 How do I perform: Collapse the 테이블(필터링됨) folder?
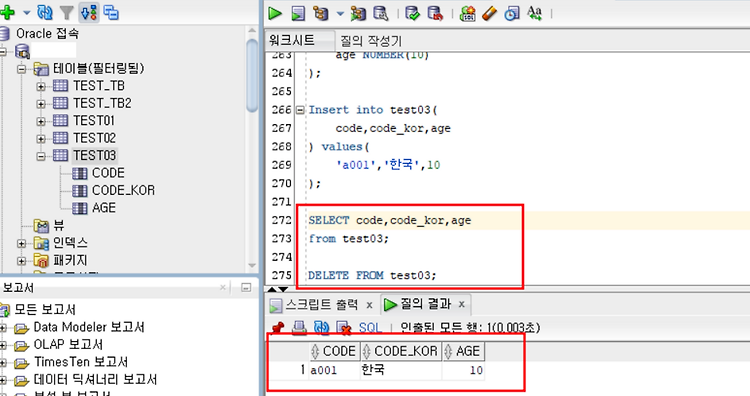coord(22,69)
